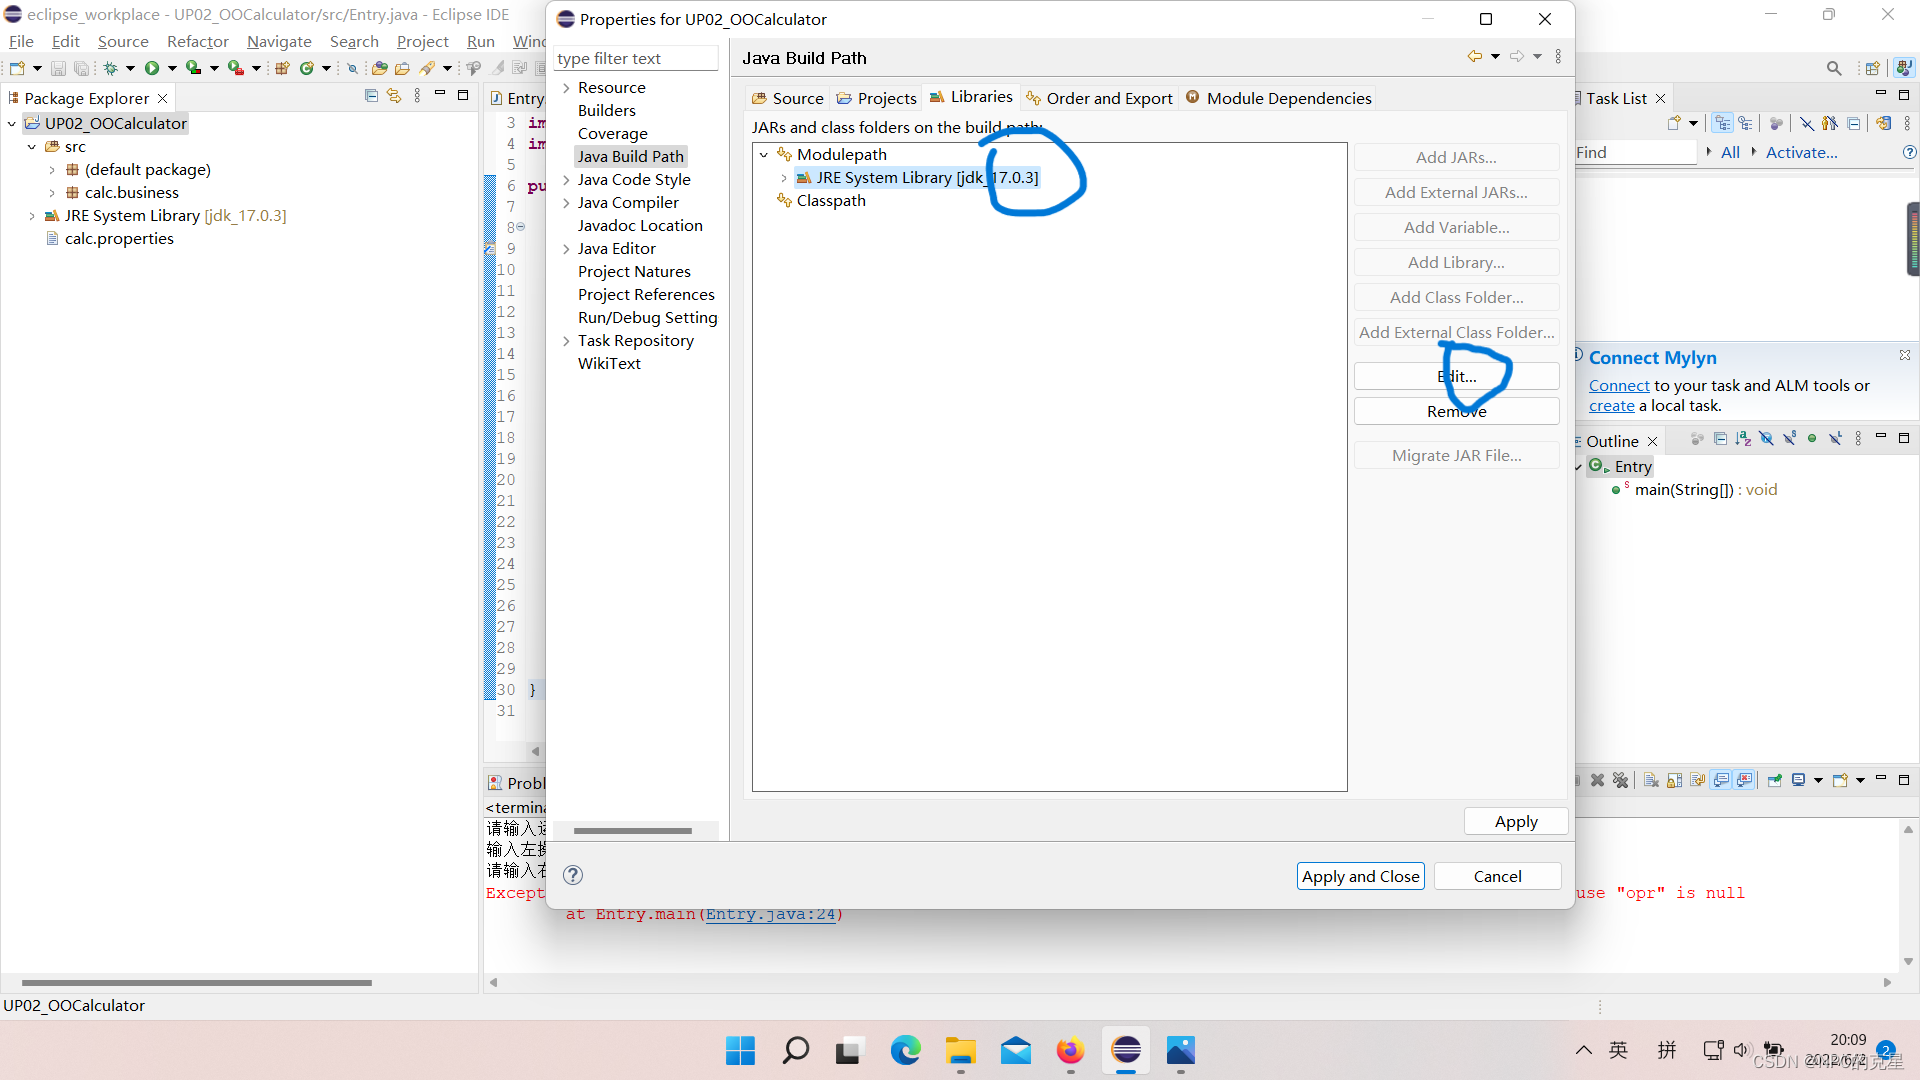
Task: Click the Debug bug icon in toolbar
Action: tap(110, 68)
